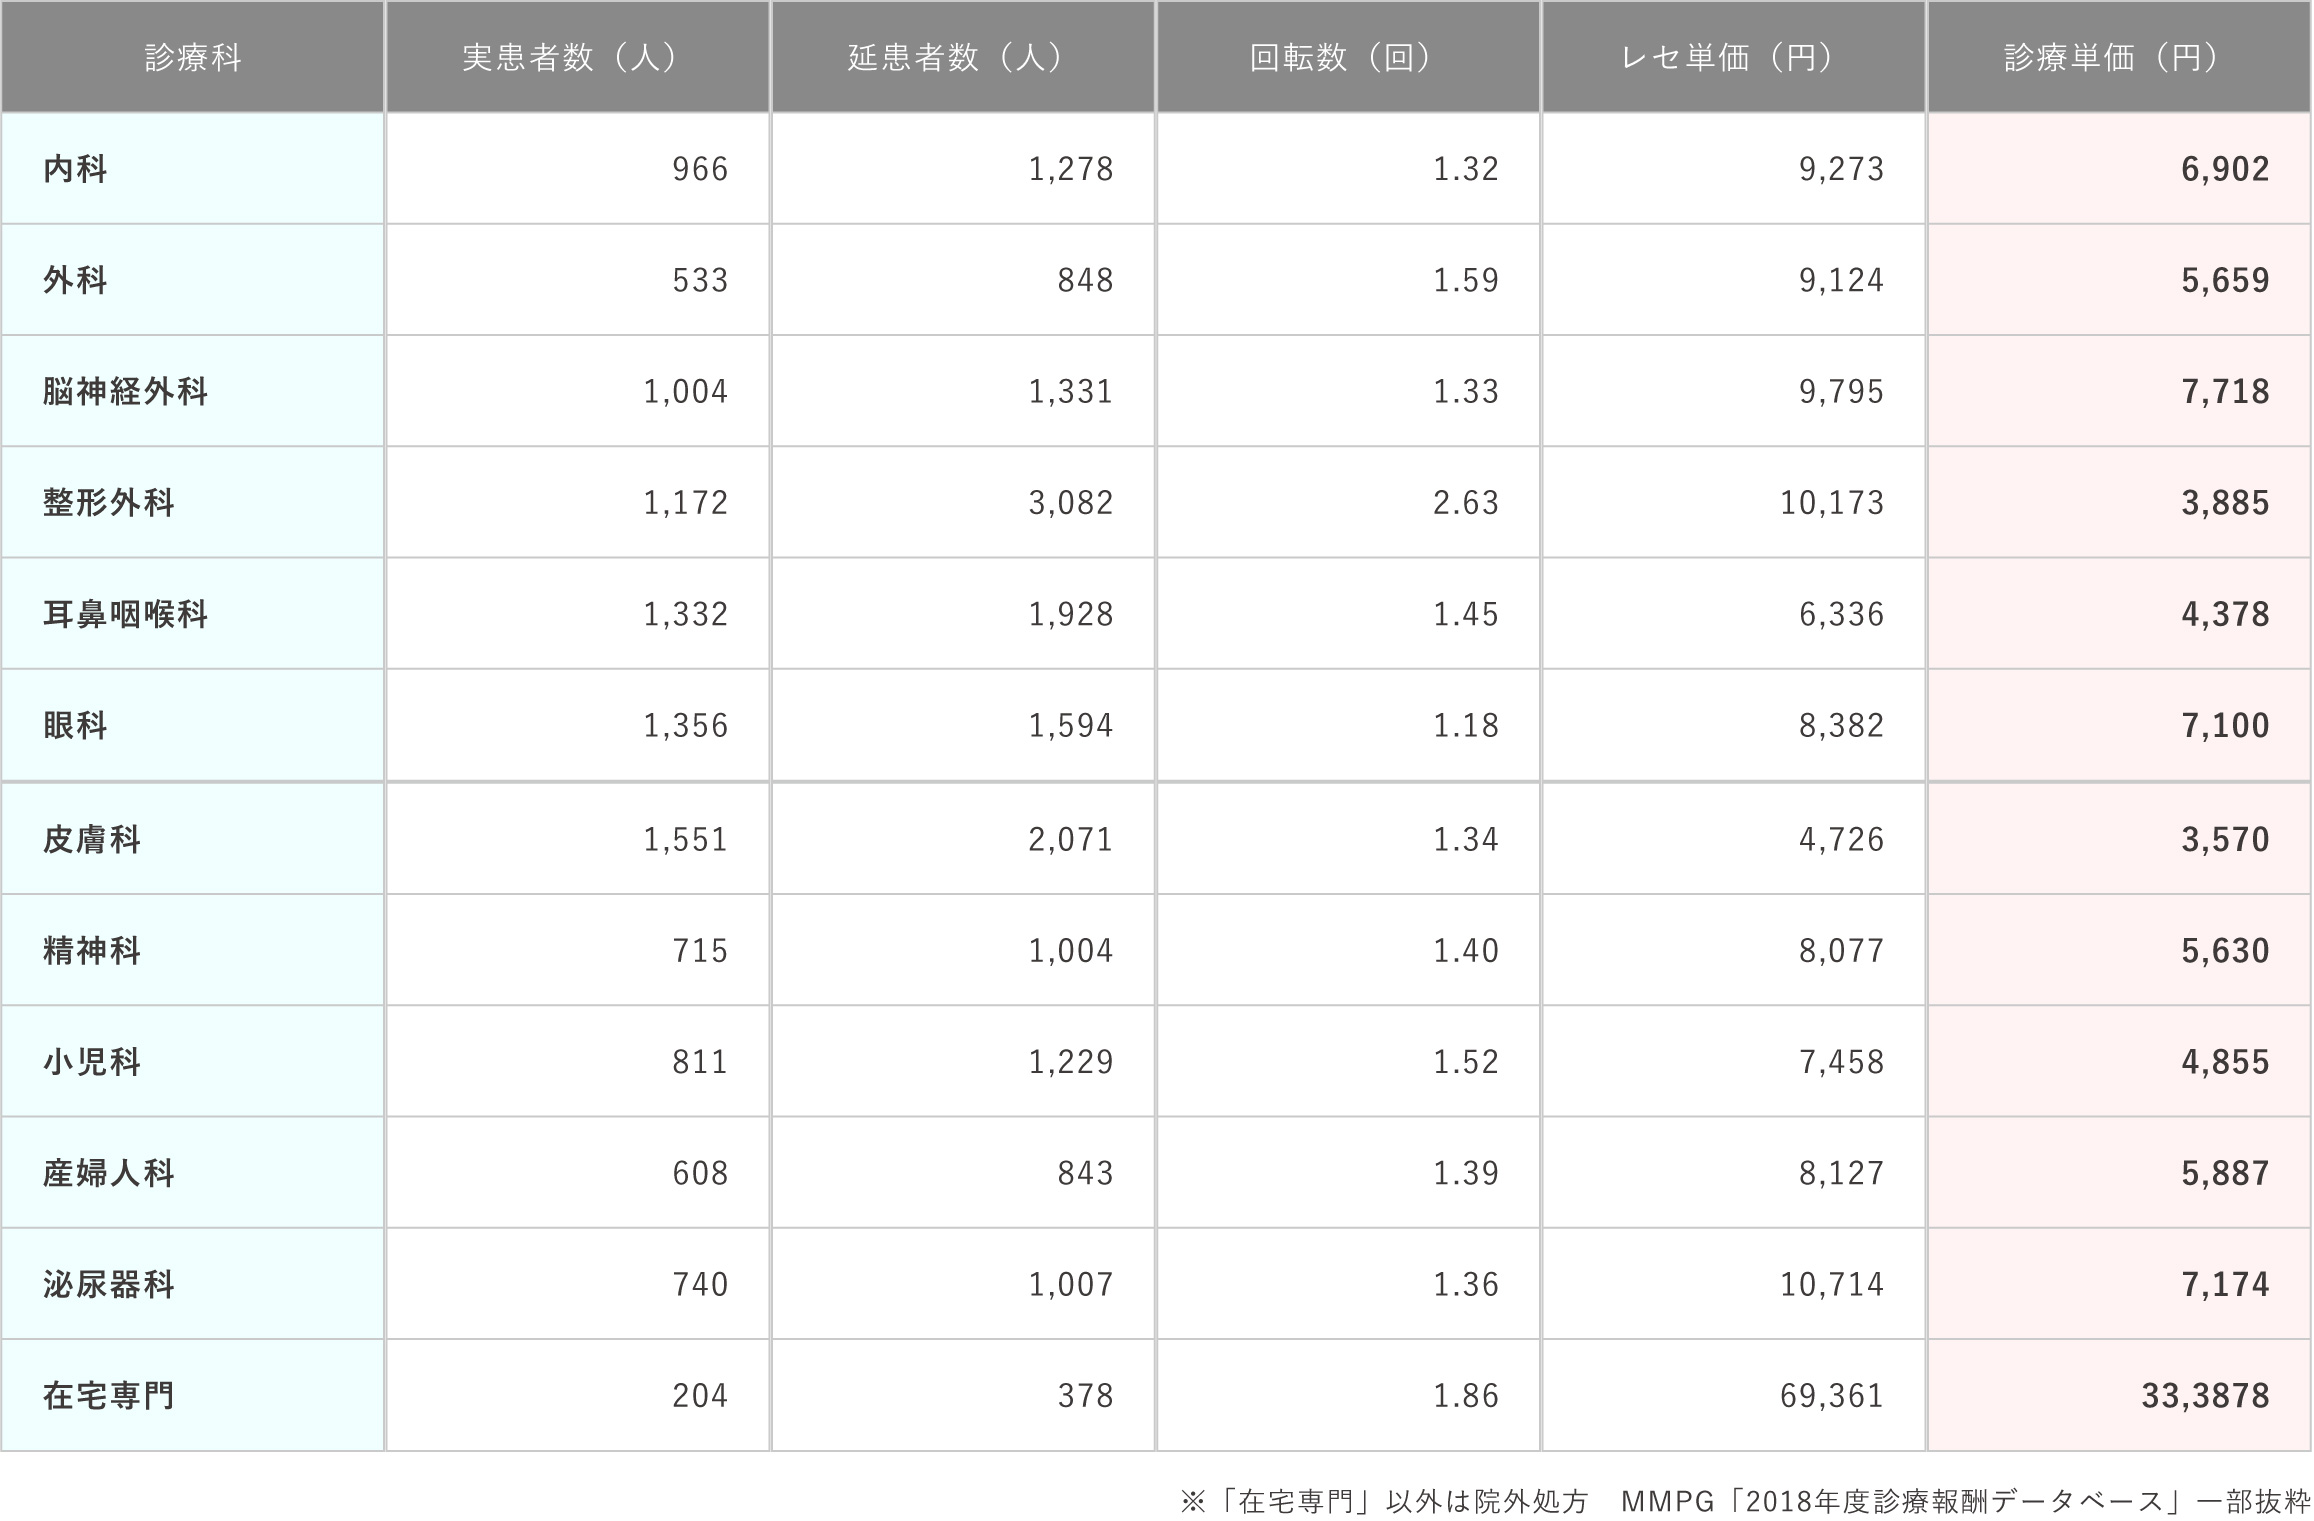Select the 耳鼻咽喉科 row label
This screenshot has height=1521, width=2314.
(x=125, y=614)
